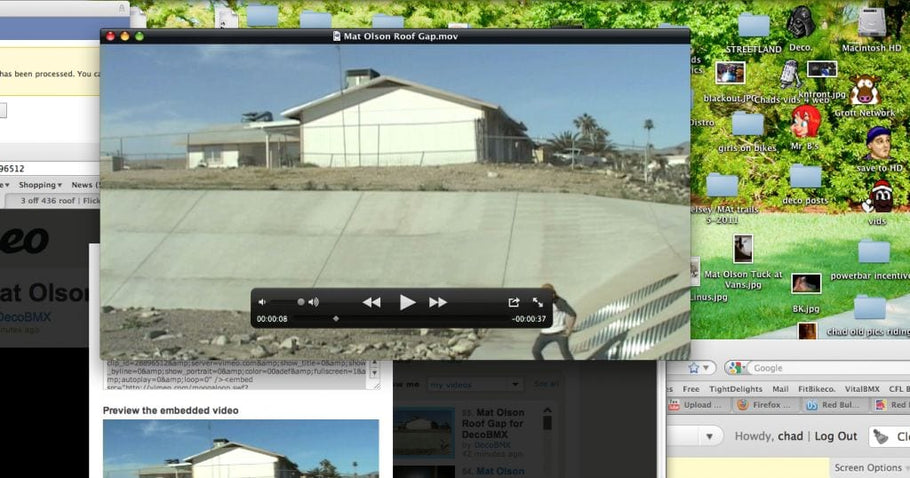910x478 pixels.
Task: Click the Vimeo video list scroll-up arrow
Action: [x=547, y=410]
